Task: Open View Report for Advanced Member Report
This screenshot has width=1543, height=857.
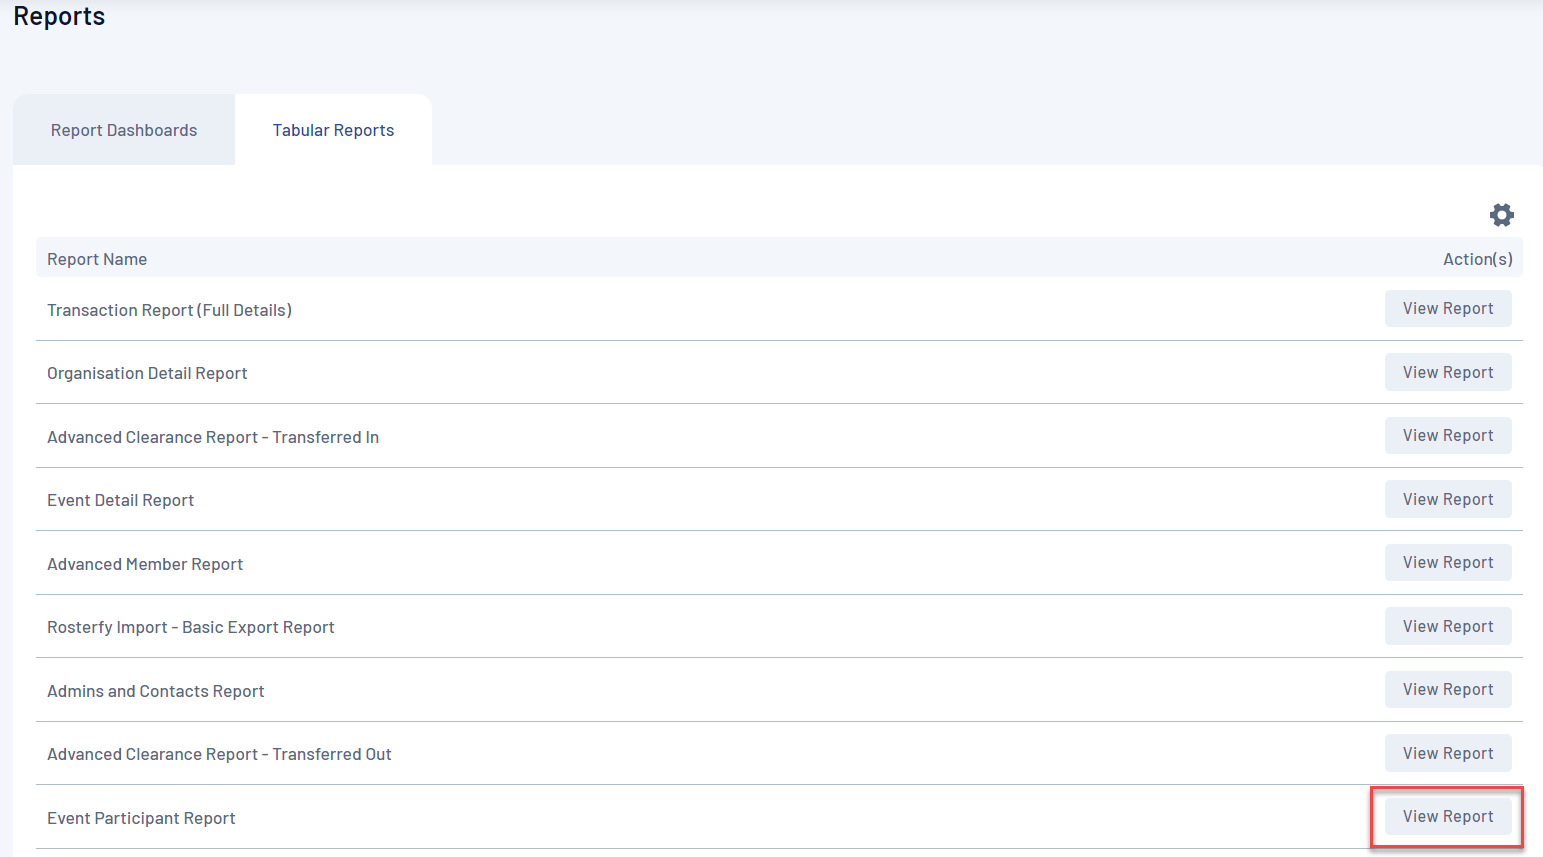Action: (x=1448, y=563)
